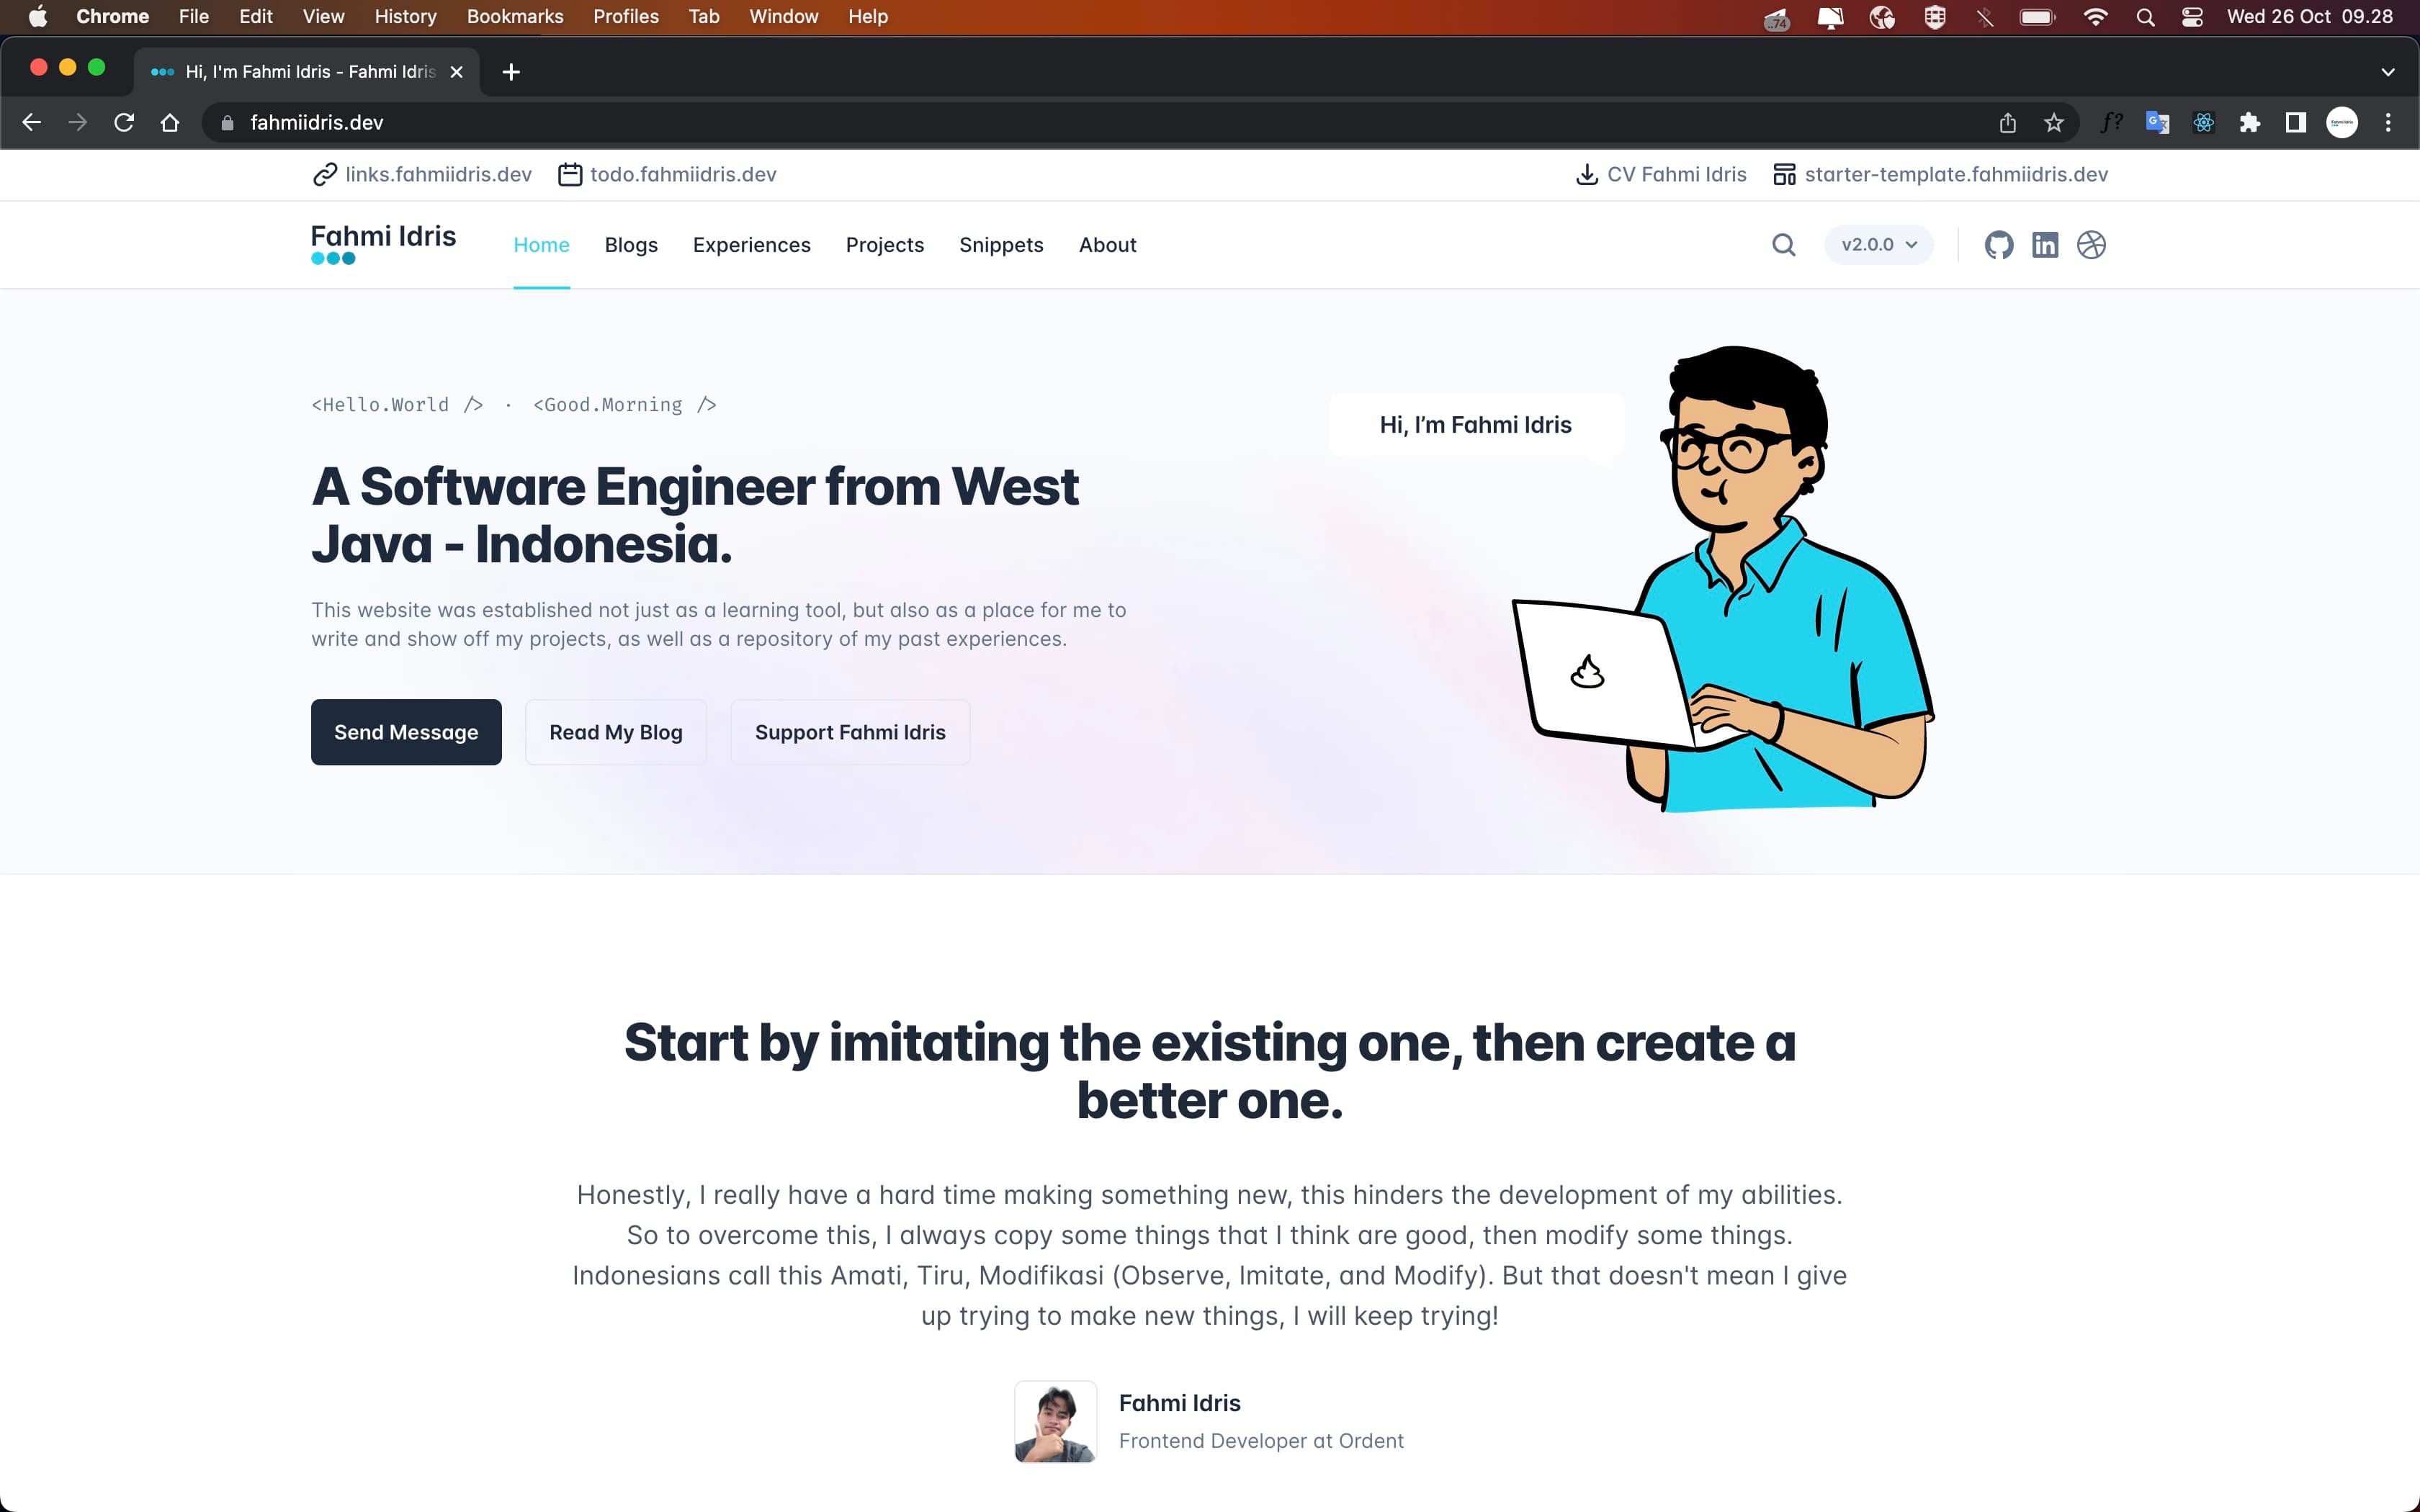Open the Extensions puzzle icon

point(2249,123)
